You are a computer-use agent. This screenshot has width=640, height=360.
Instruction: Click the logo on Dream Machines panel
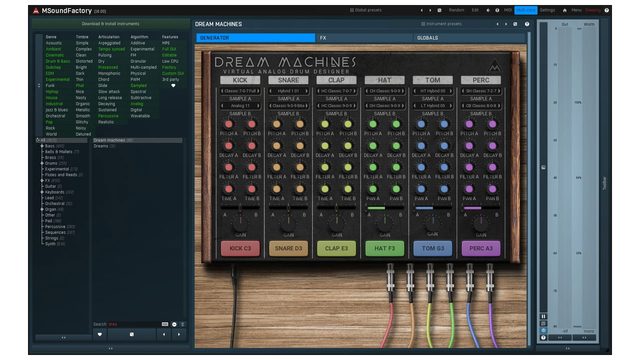pyautogui.click(x=495, y=65)
